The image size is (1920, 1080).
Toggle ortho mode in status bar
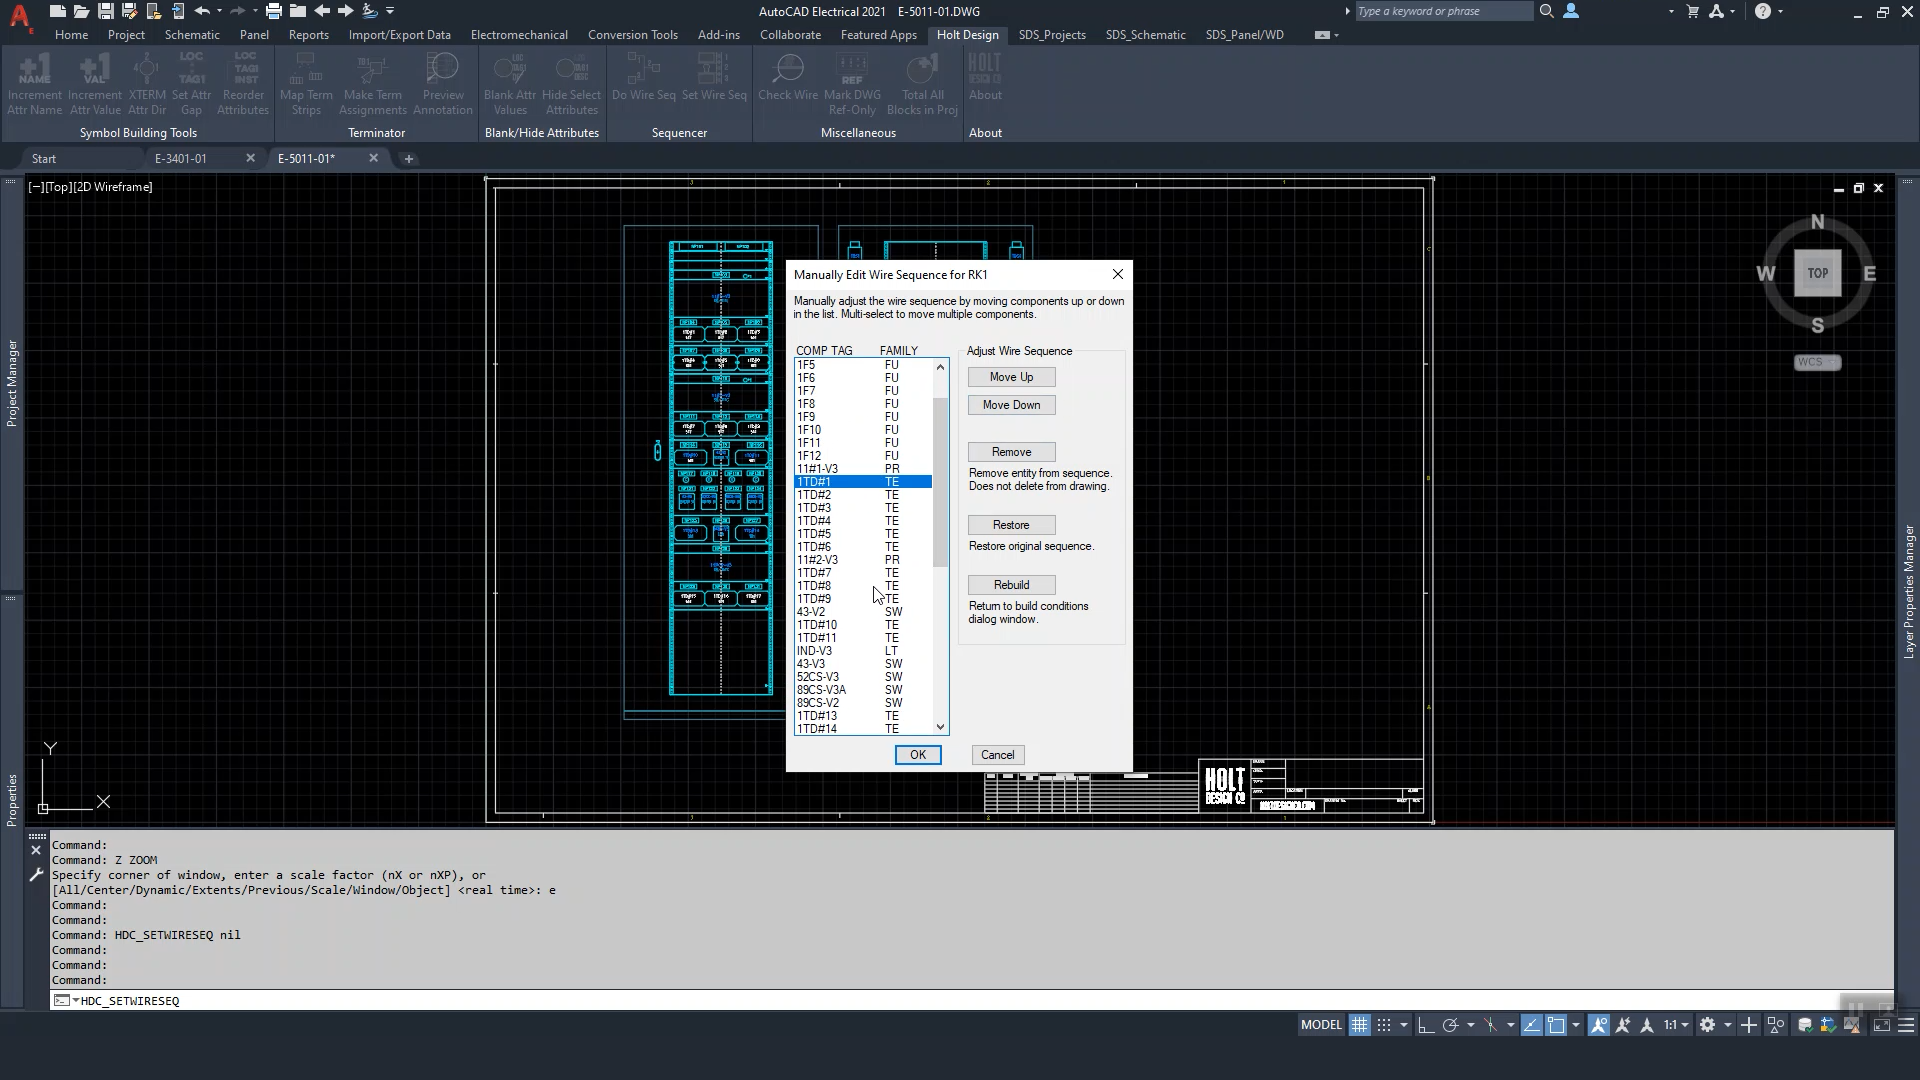pos(1426,1025)
